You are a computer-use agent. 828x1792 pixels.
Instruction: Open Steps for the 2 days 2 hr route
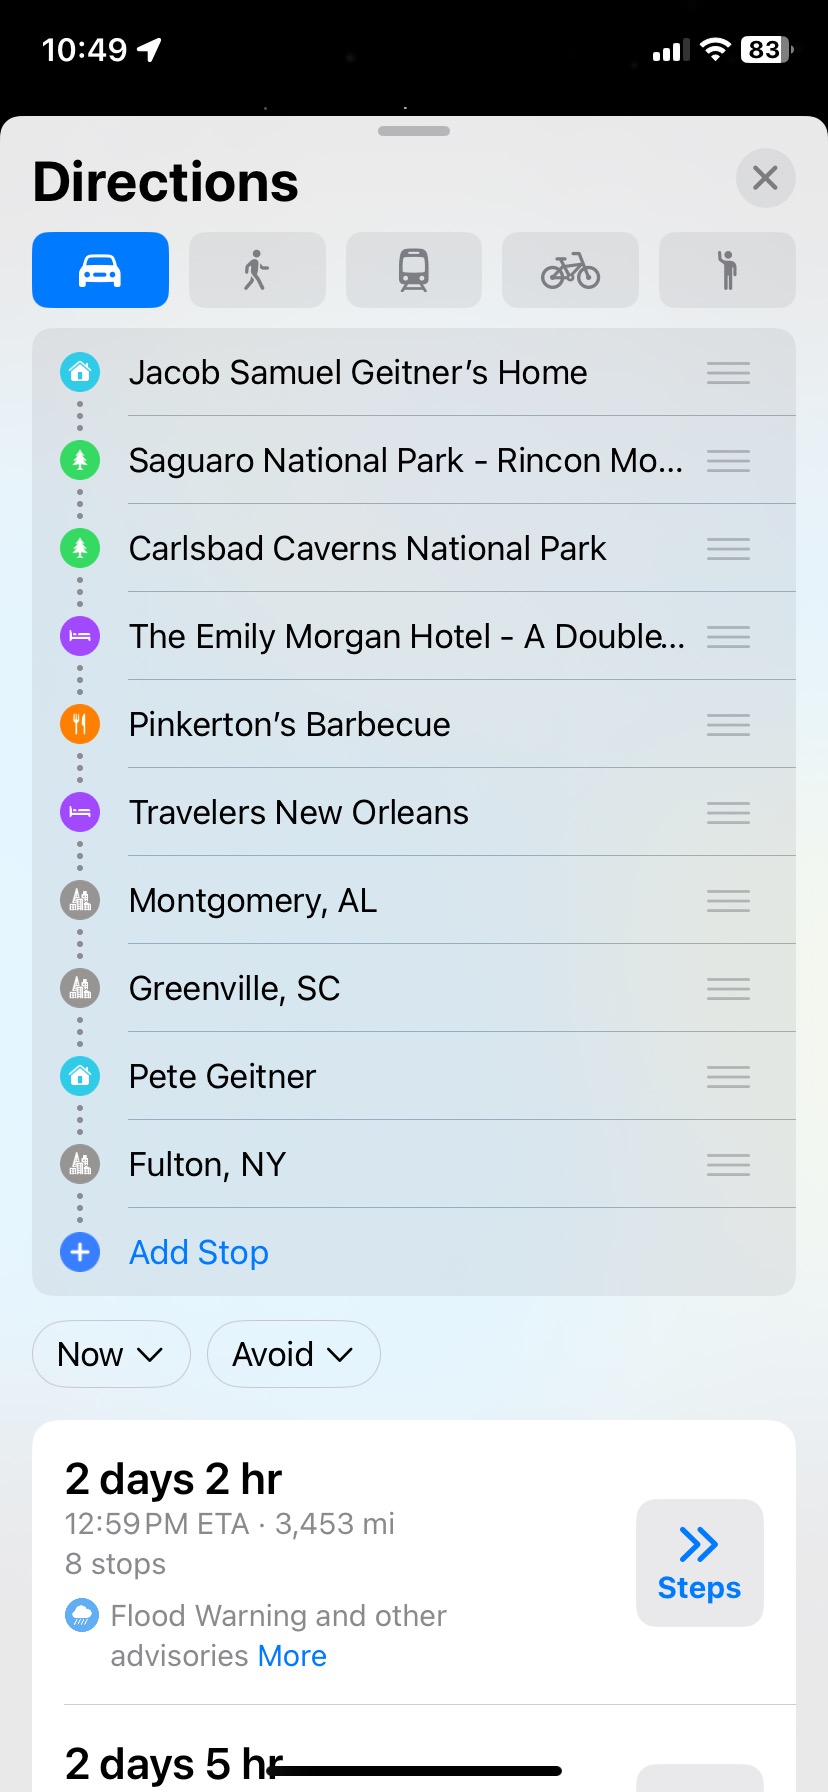click(700, 1563)
